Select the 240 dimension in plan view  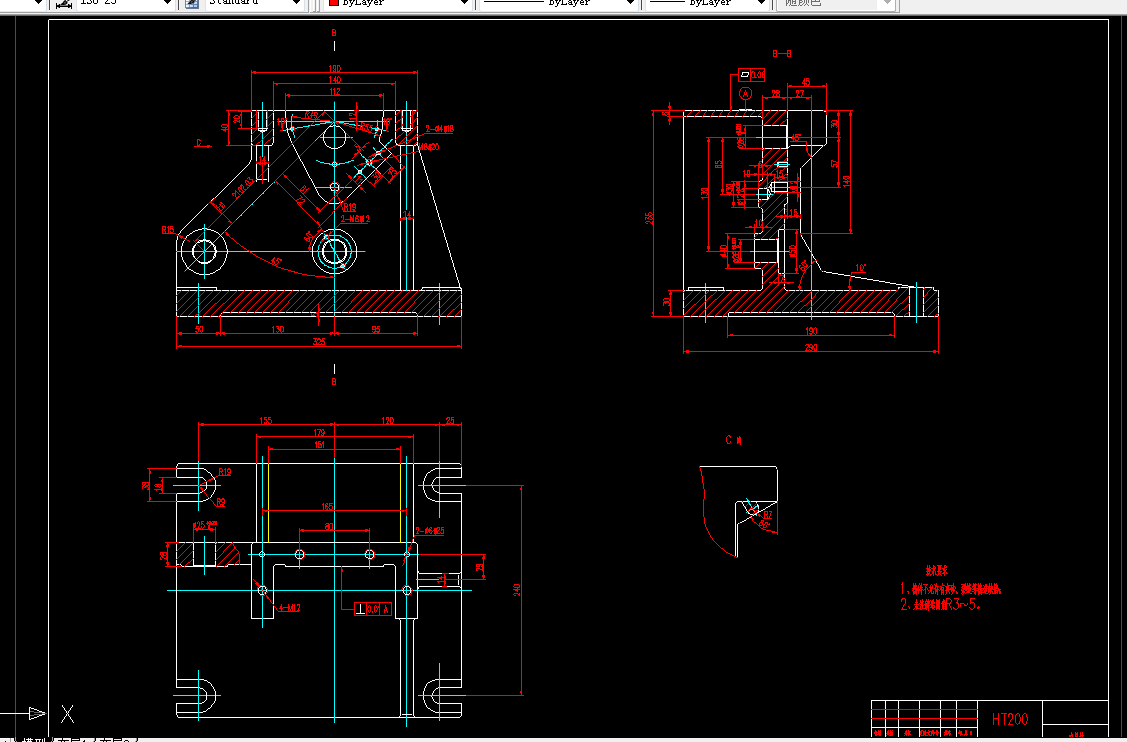coord(517,590)
